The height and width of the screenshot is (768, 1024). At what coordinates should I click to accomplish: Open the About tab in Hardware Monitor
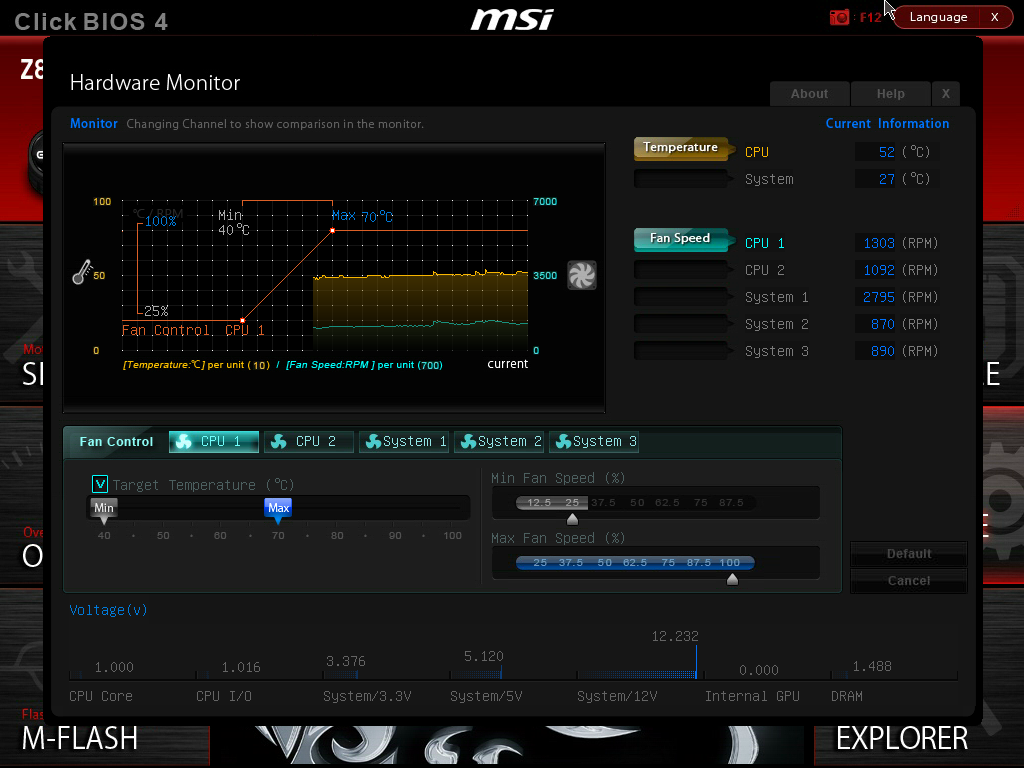click(809, 94)
